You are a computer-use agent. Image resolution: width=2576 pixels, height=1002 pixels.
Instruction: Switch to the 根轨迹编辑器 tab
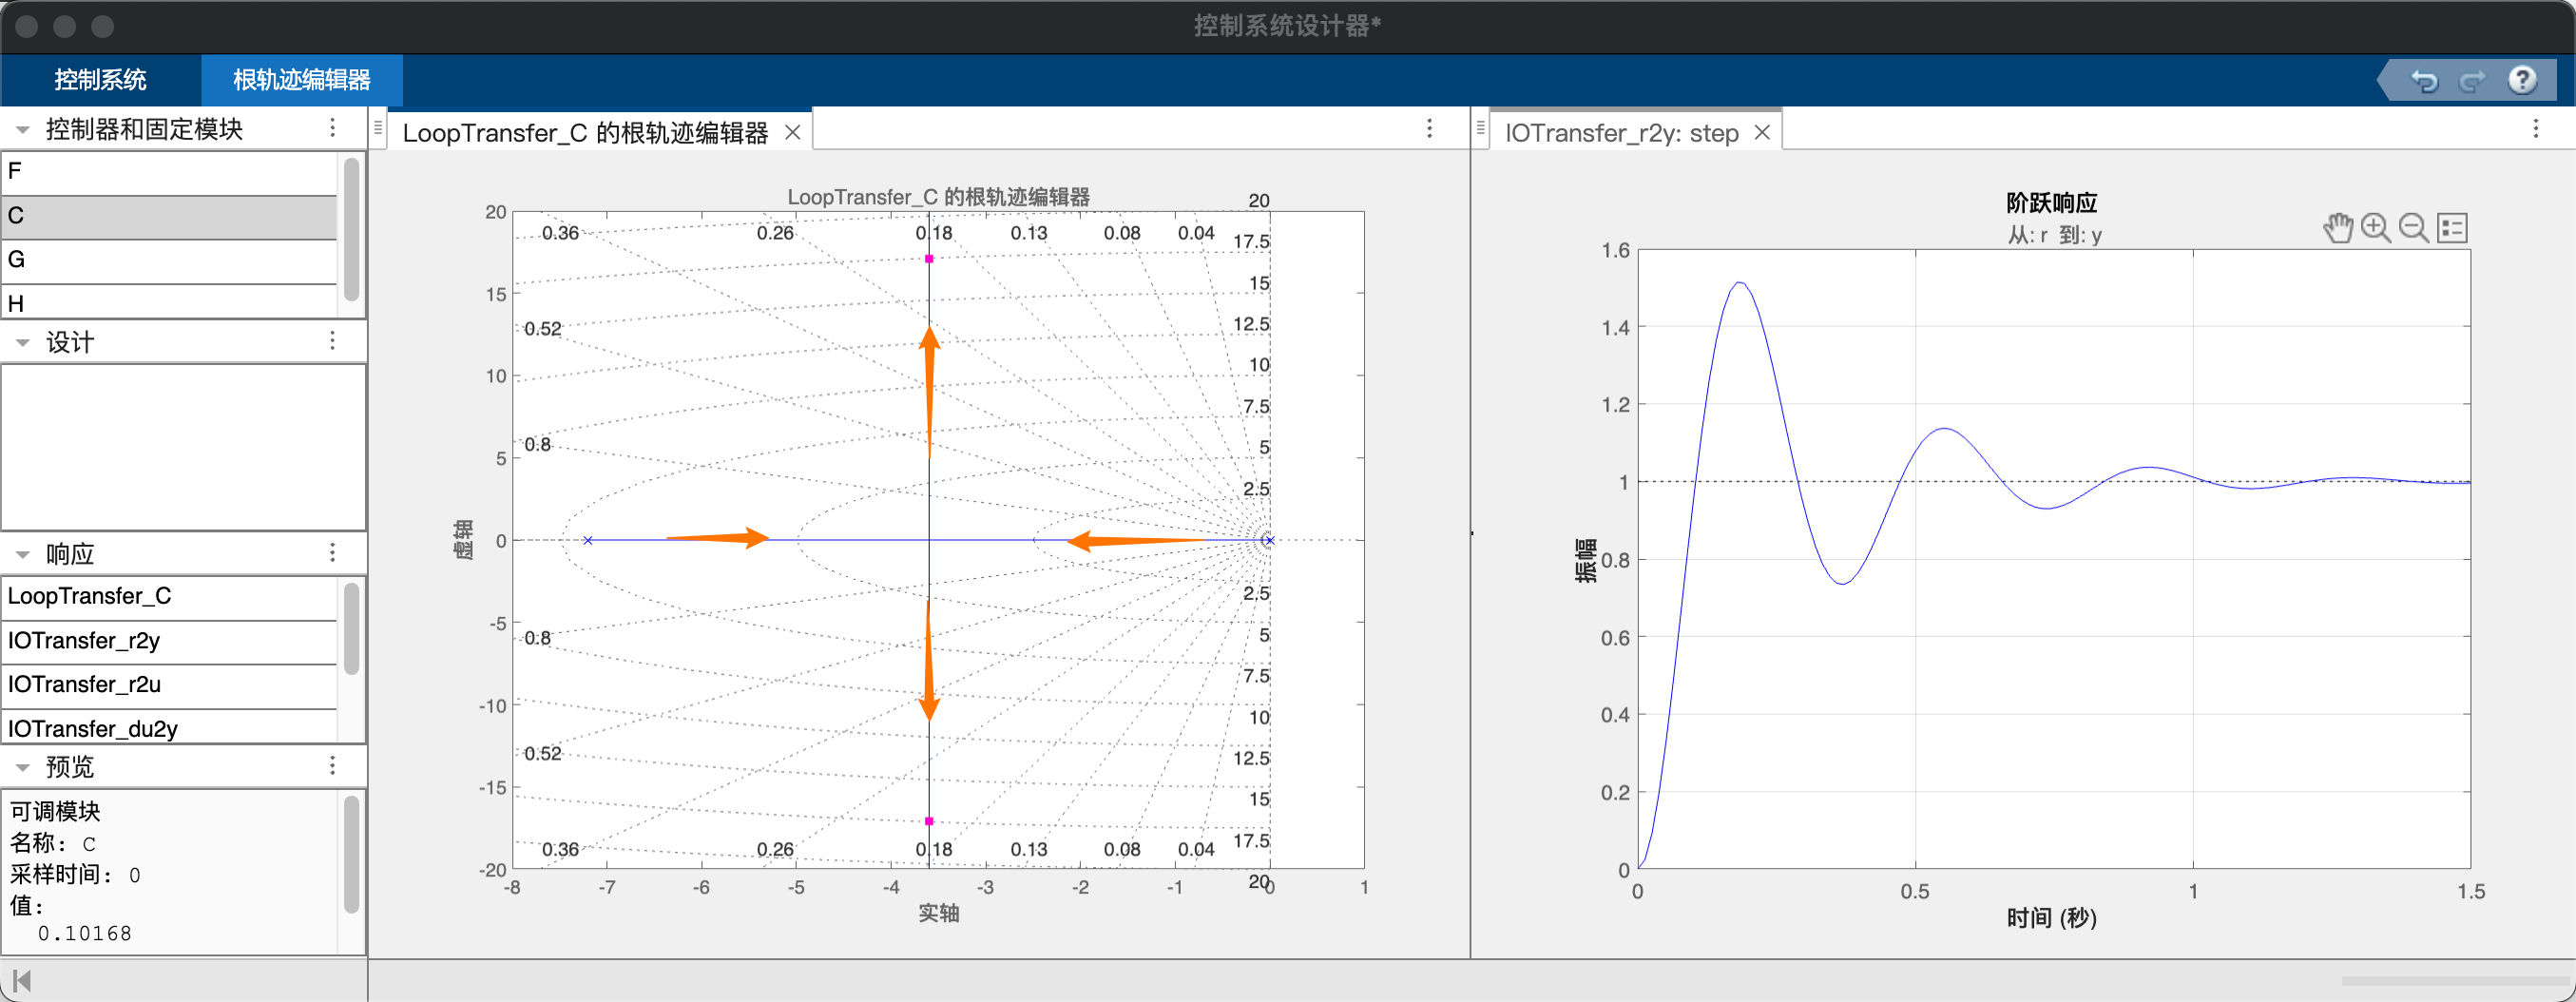tap(302, 80)
